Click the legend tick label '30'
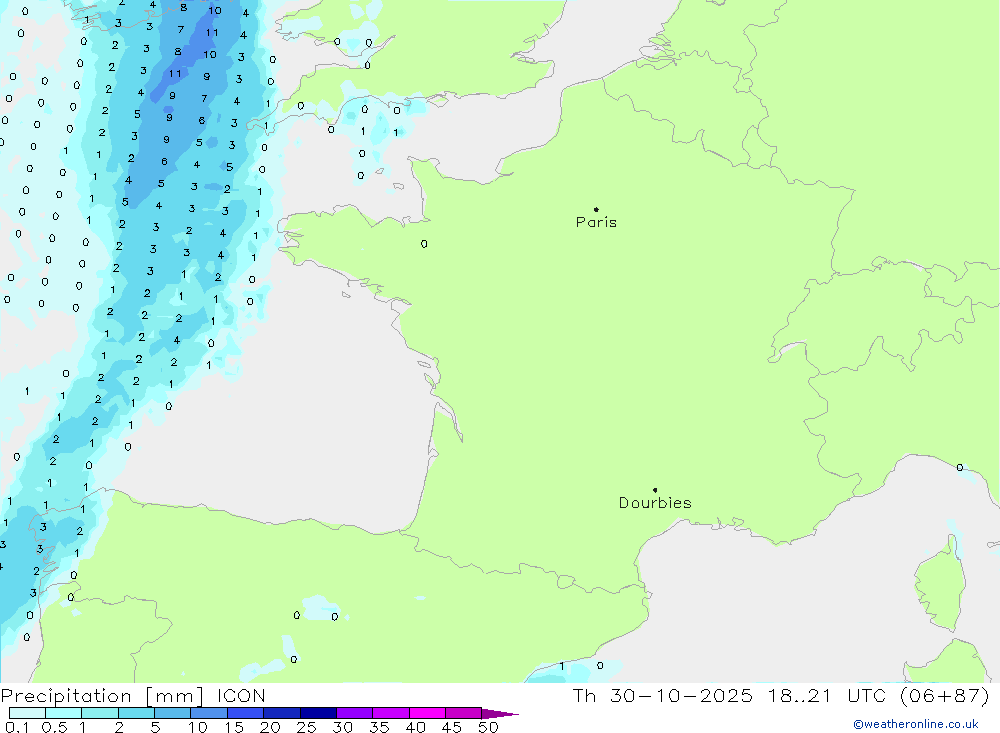The height and width of the screenshot is (733, 1000). pos(342,727)
